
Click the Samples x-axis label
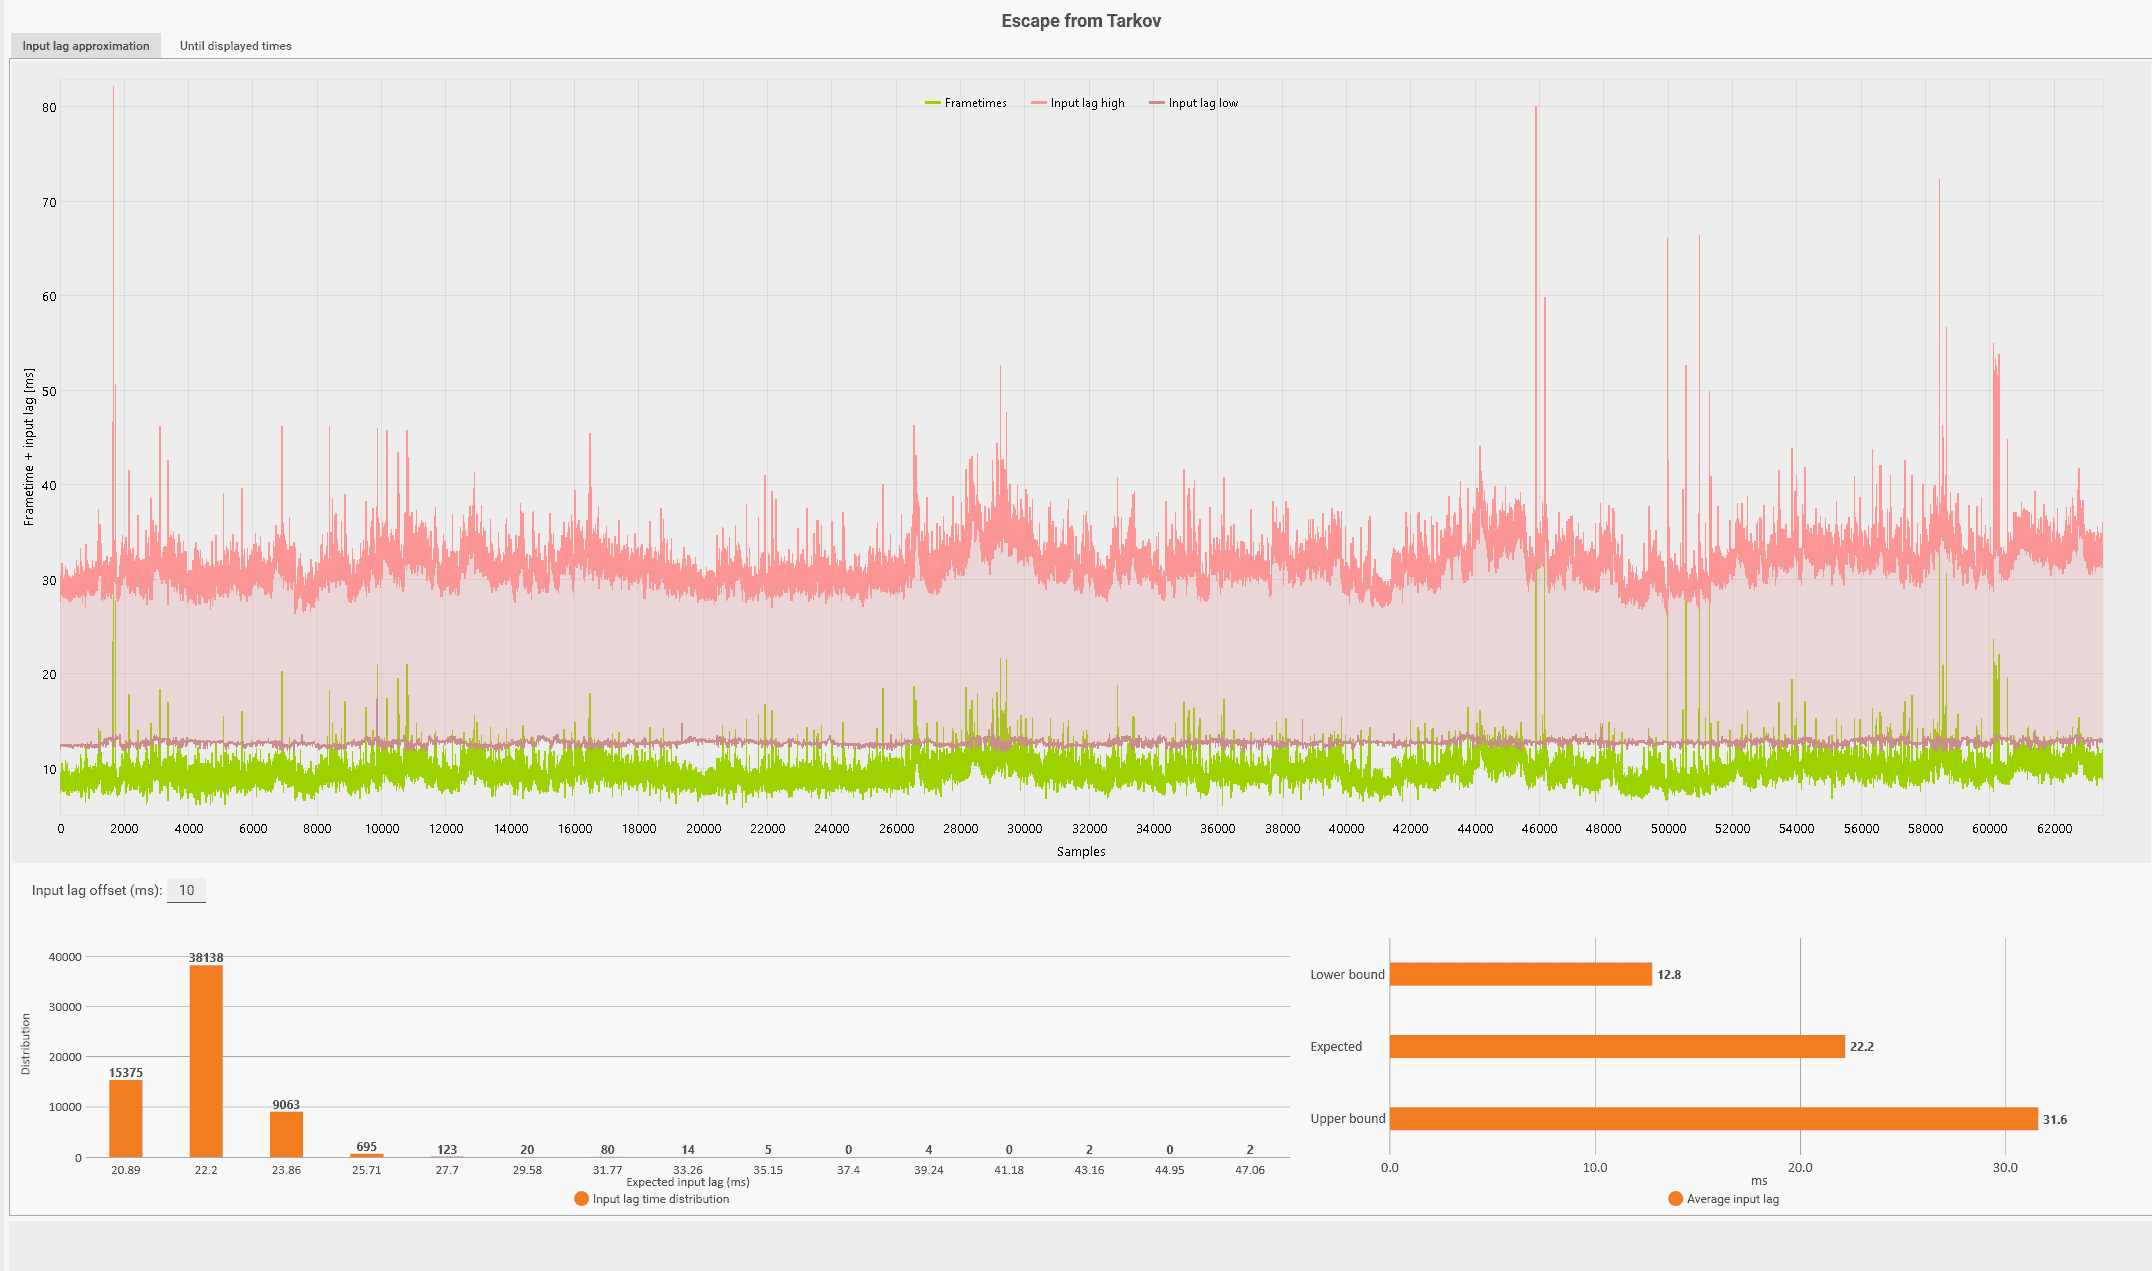coord(1081,852)
